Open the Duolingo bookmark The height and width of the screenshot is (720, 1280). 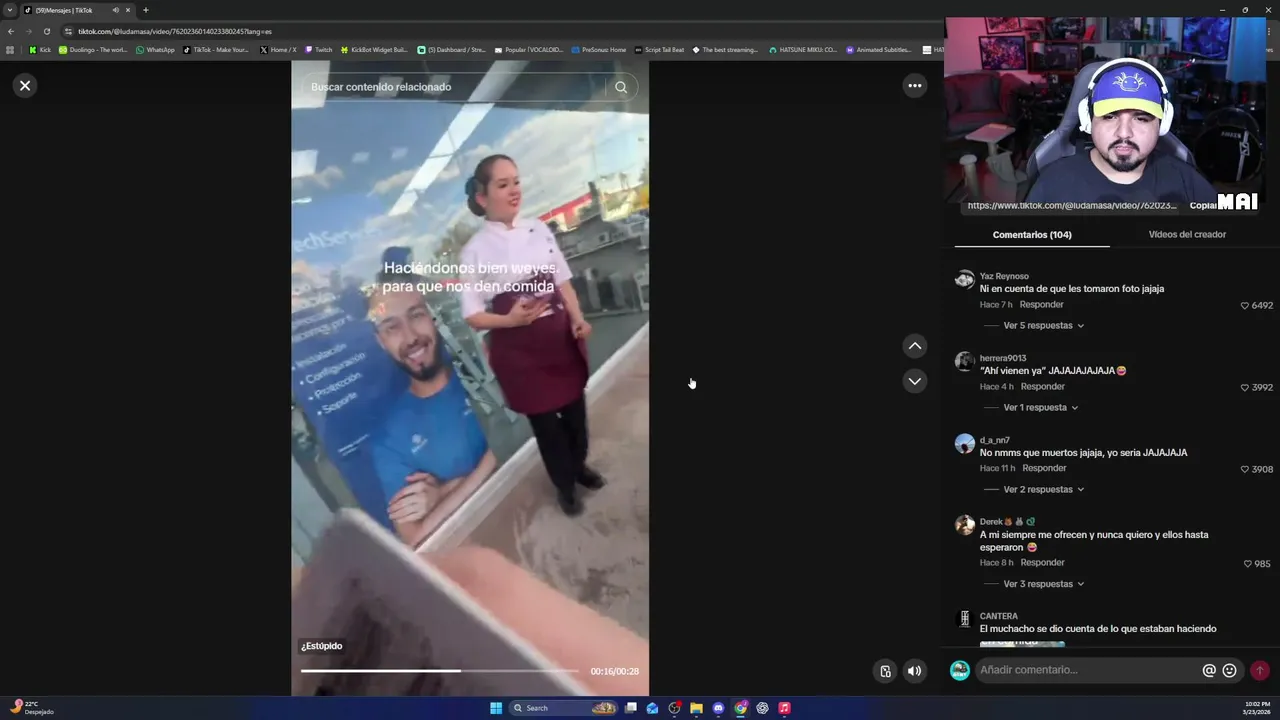[93, 50]
